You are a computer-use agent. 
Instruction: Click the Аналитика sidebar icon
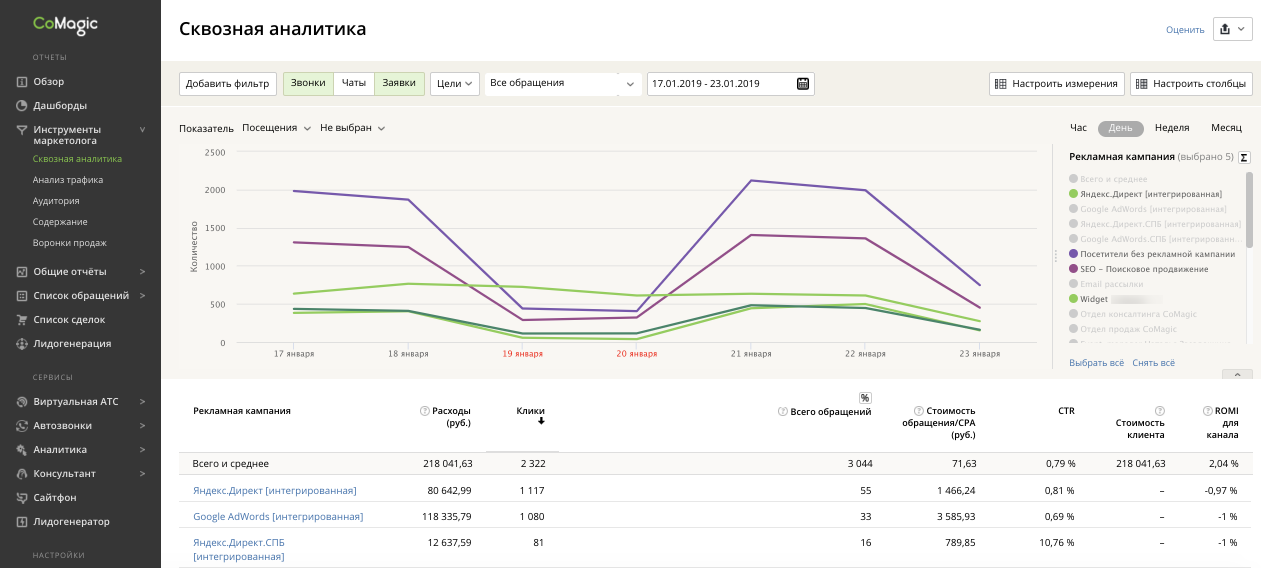[x=22, y=449]
